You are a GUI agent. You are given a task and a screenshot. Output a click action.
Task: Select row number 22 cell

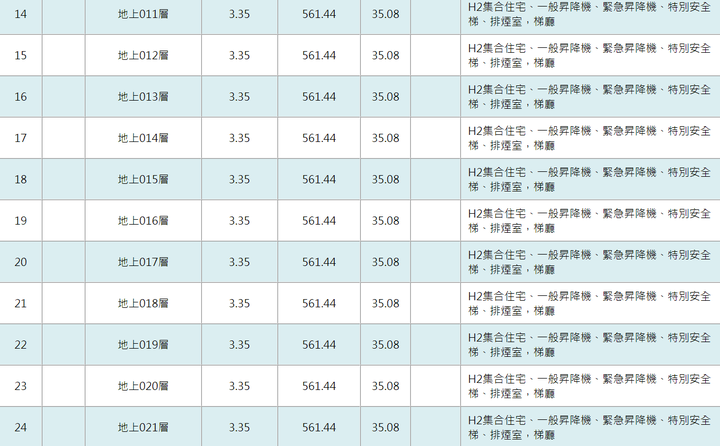21,345
